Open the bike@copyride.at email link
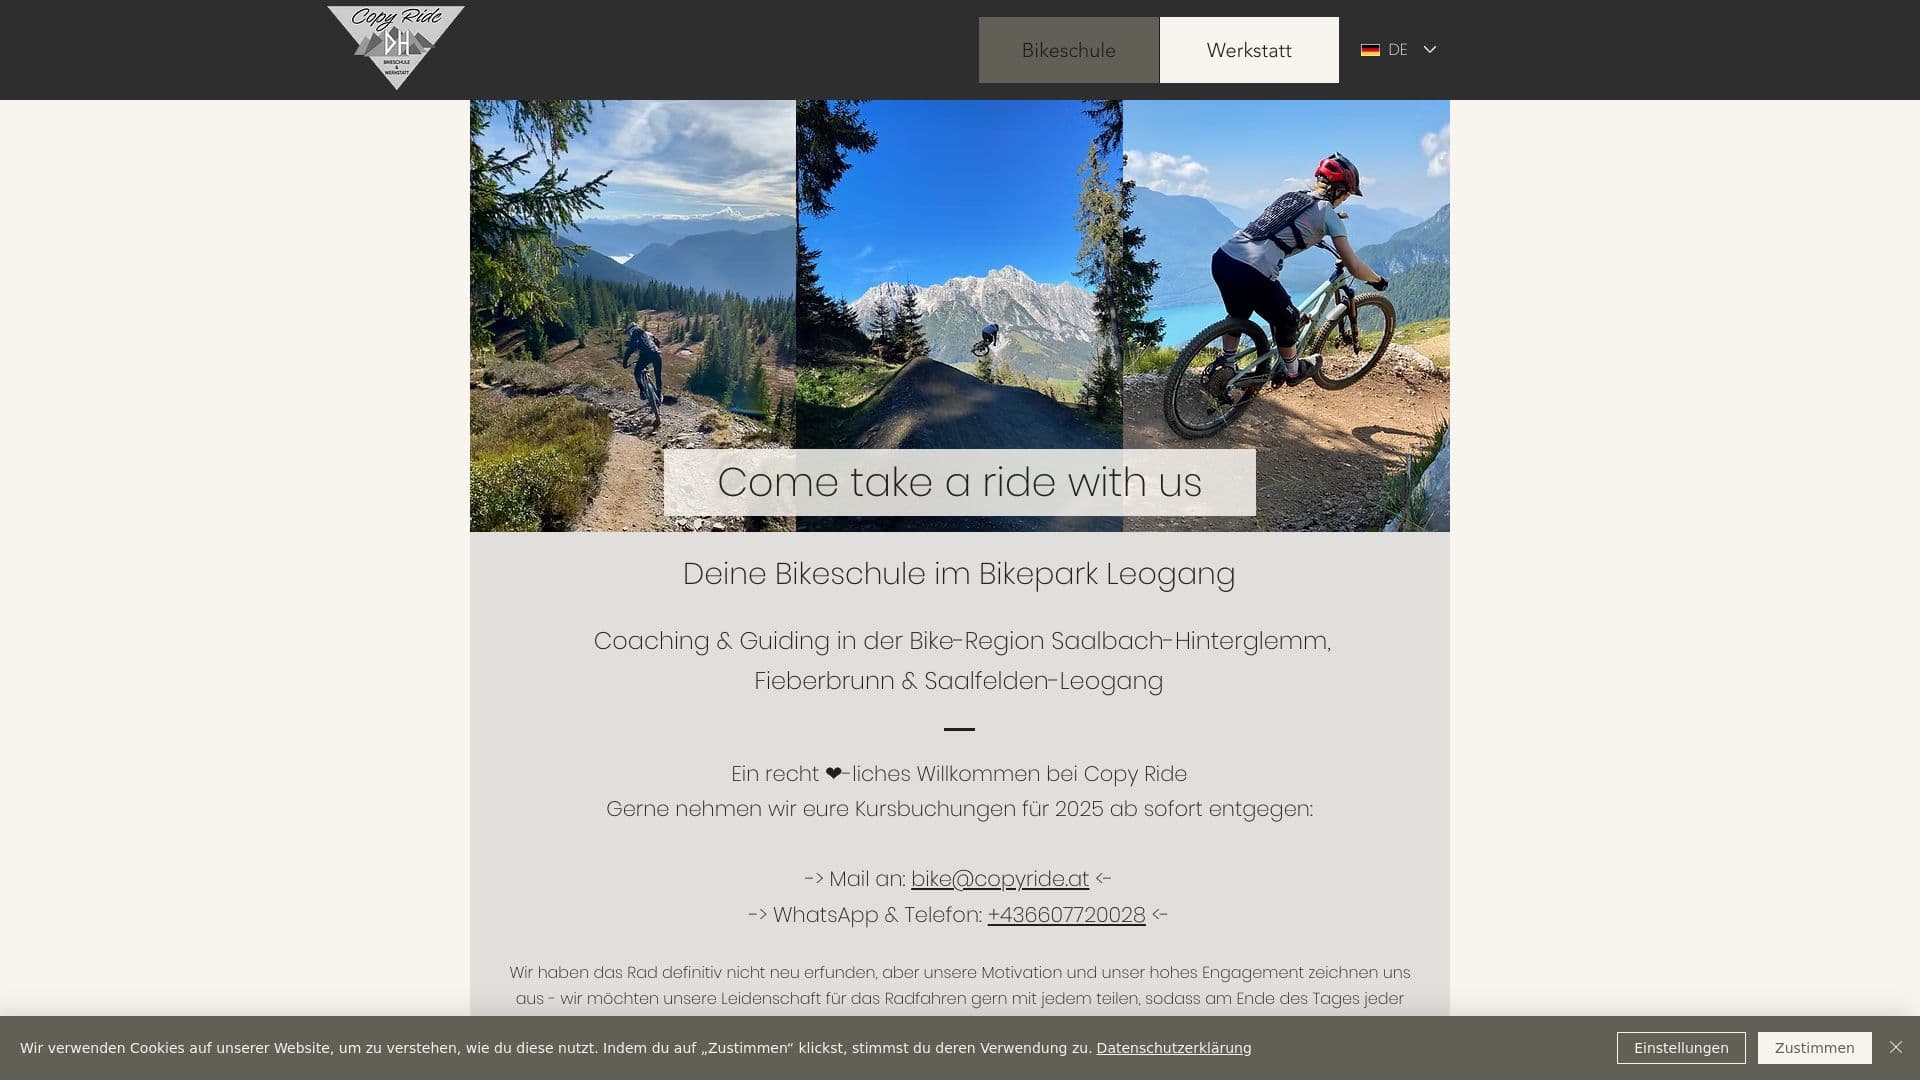Image resolution: width=1920 pixels, height=1080 pixels. (x=999, y=879)
